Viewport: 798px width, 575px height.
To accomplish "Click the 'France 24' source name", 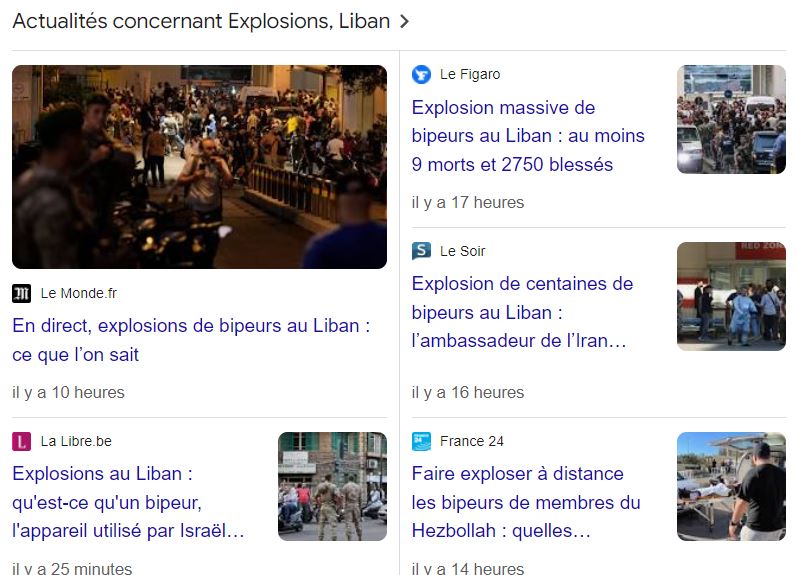I will [x=472, y=441].
